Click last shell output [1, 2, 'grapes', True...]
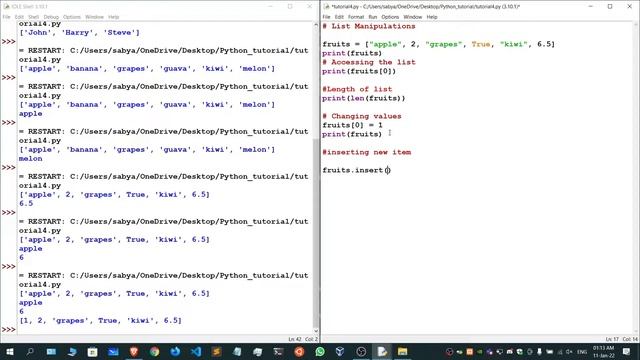 pos(100,320)
